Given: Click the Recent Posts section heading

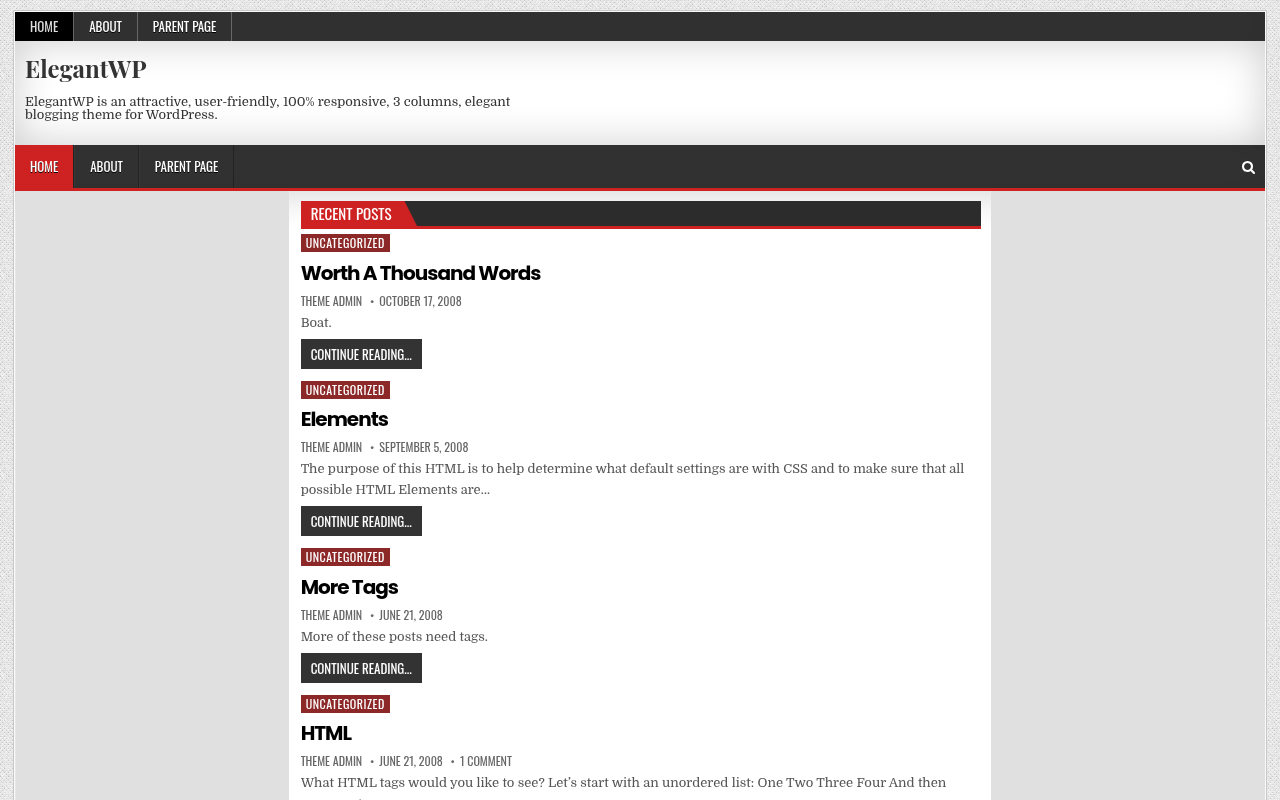Looking at the screenshot, I should click(x=351, y=214).
